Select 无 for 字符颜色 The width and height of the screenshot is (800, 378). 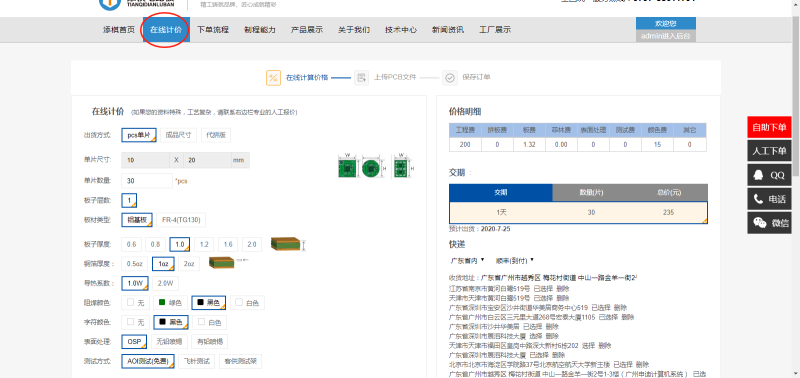[x=135, y=322]
